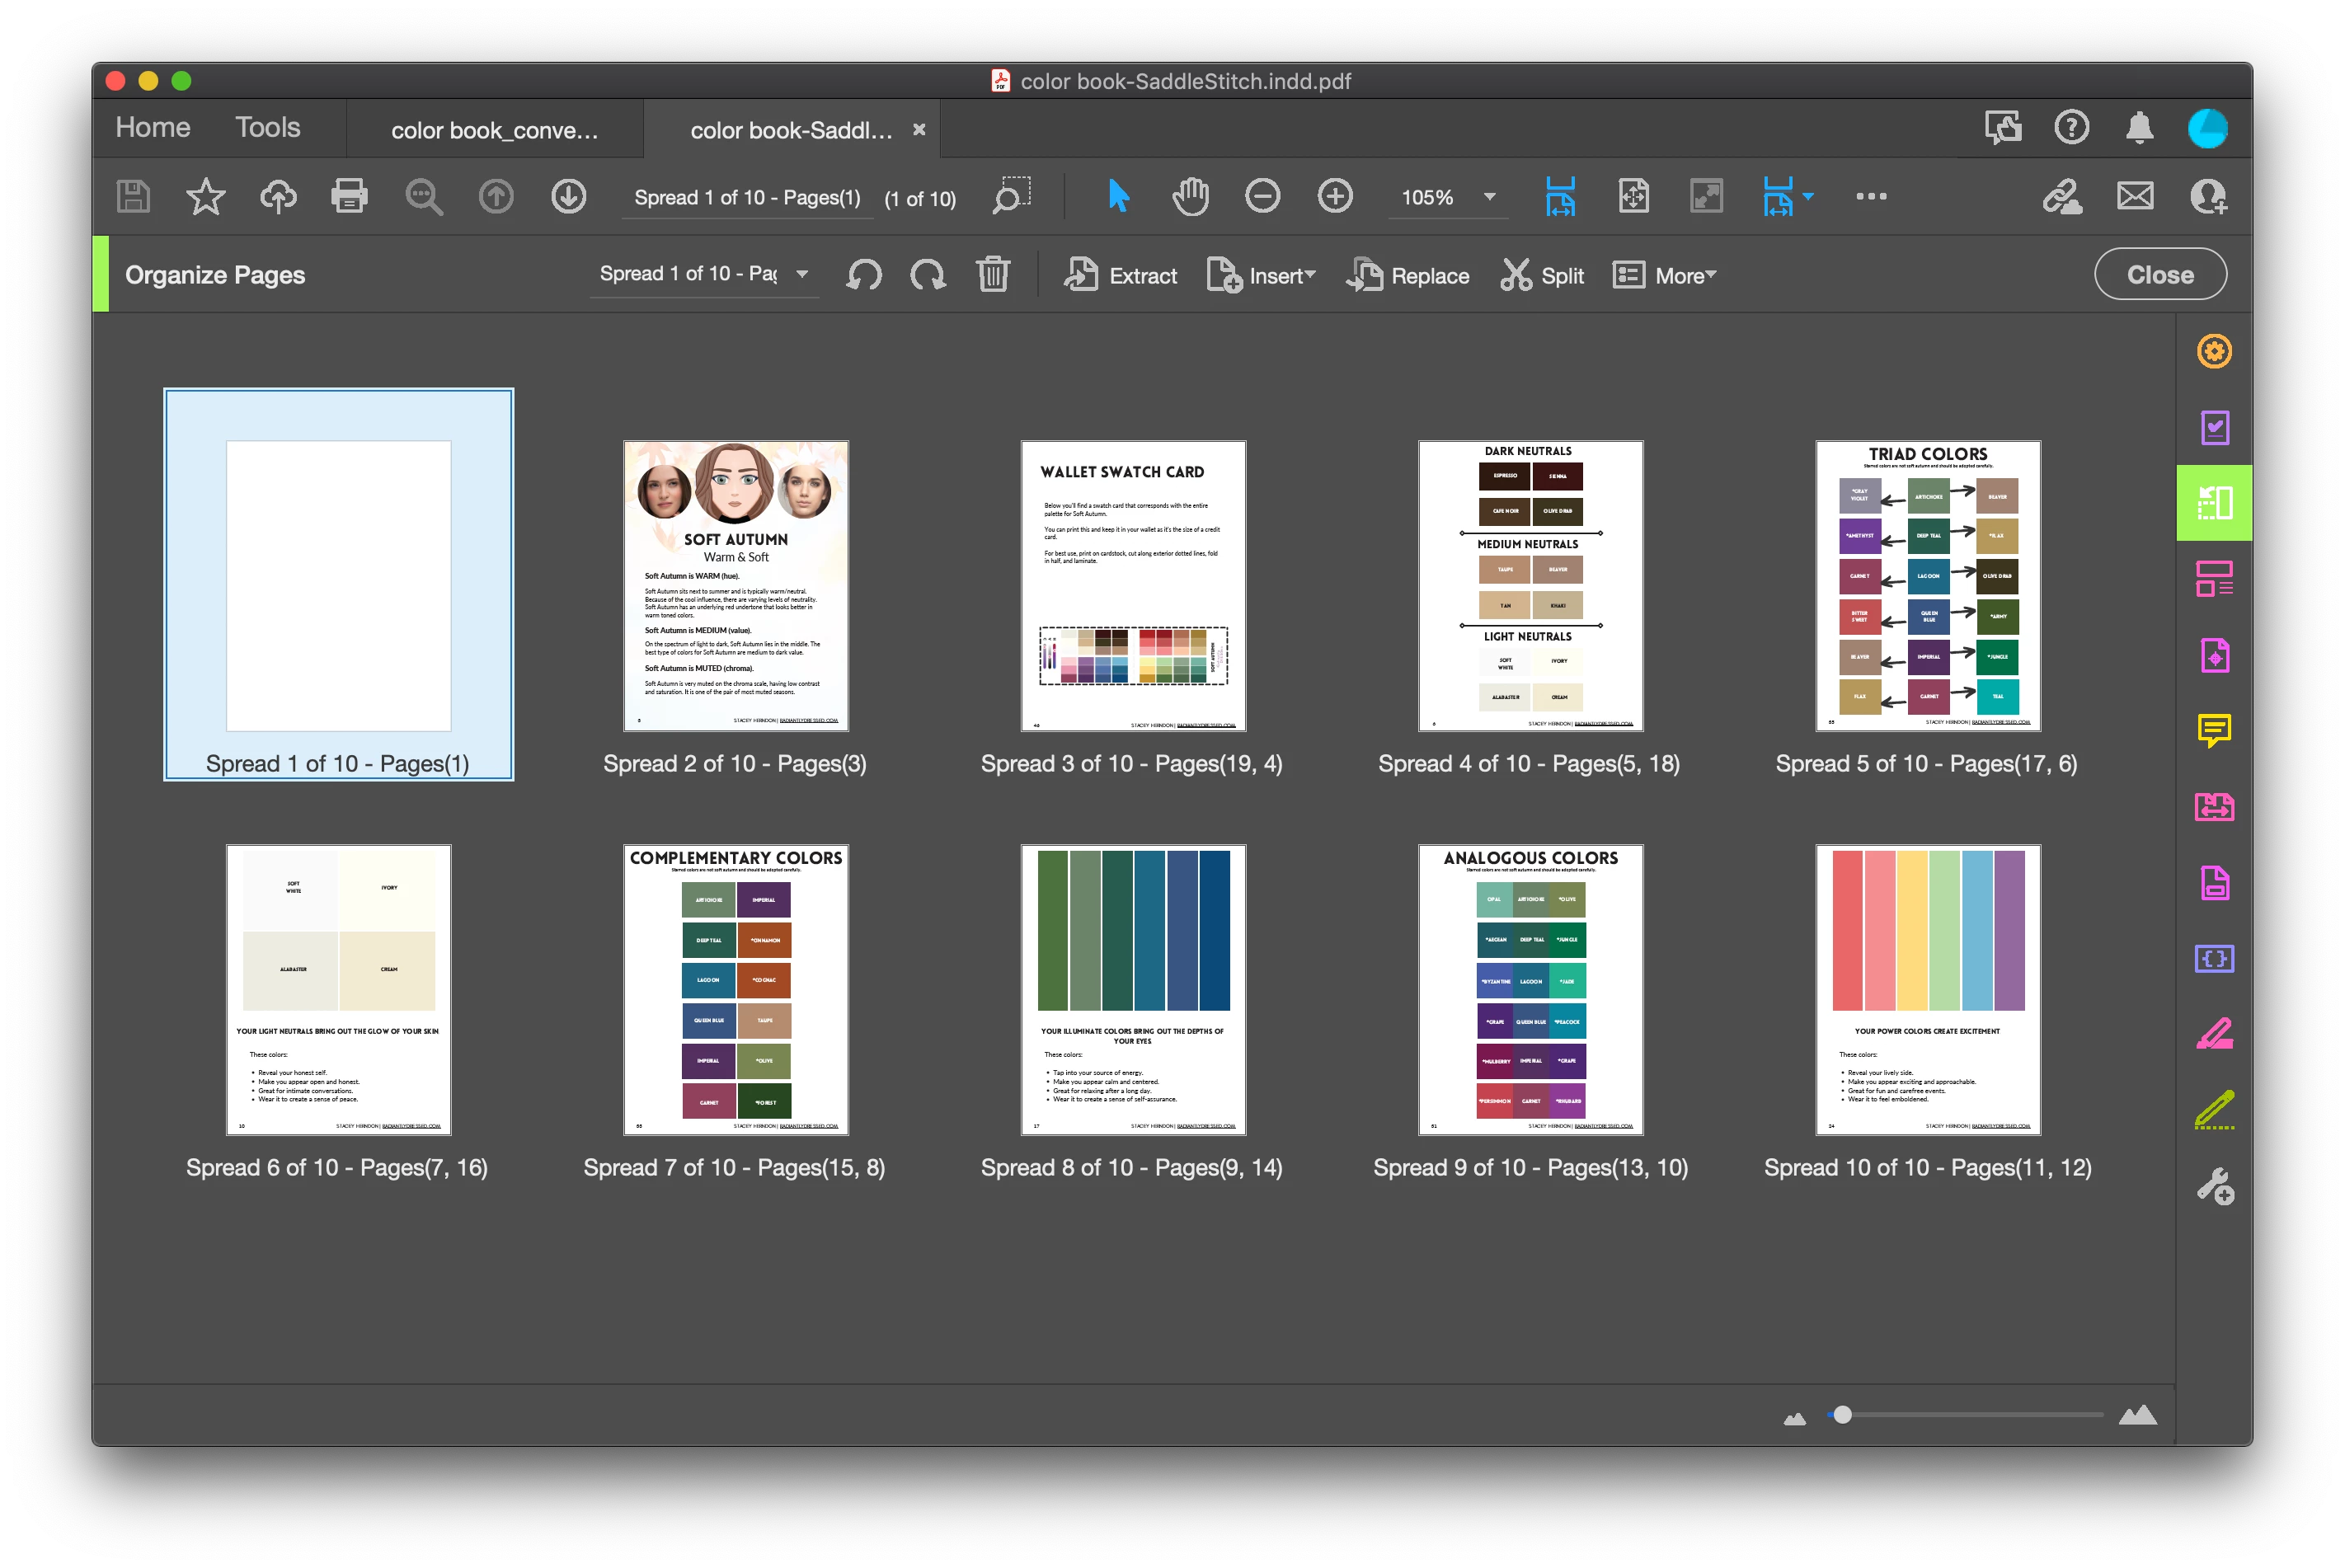This screenshot has height=1568, width=2345.
Task: Expand the Spread page range dropdown
Action: pyautogui.click(x=802, y=274)
